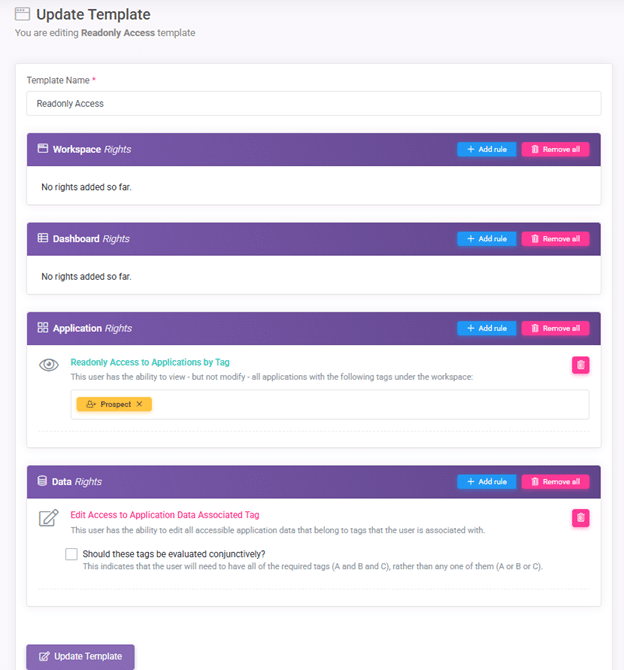Delete the Readonly Access to Applications rule

tap(580, 365)
